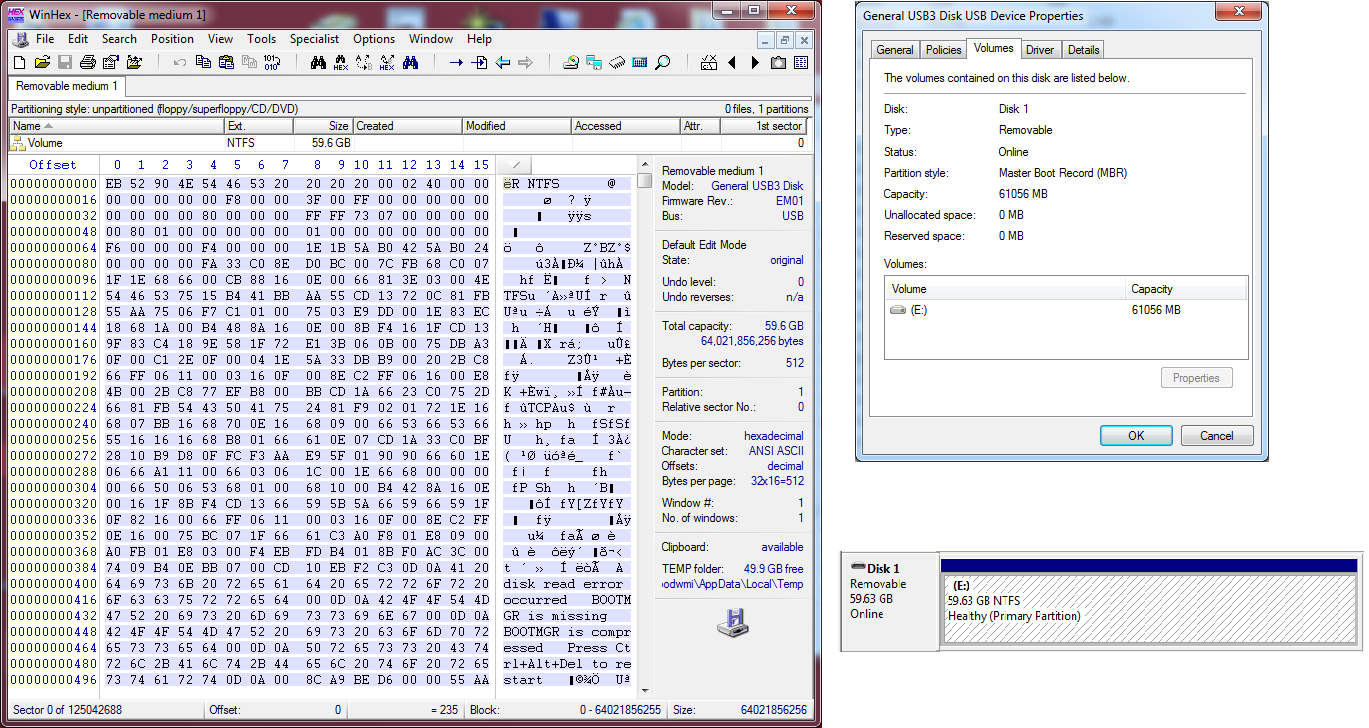Click the Capacity column header in Volumes list
The image size is (1369, 728).
point(1186,289)
